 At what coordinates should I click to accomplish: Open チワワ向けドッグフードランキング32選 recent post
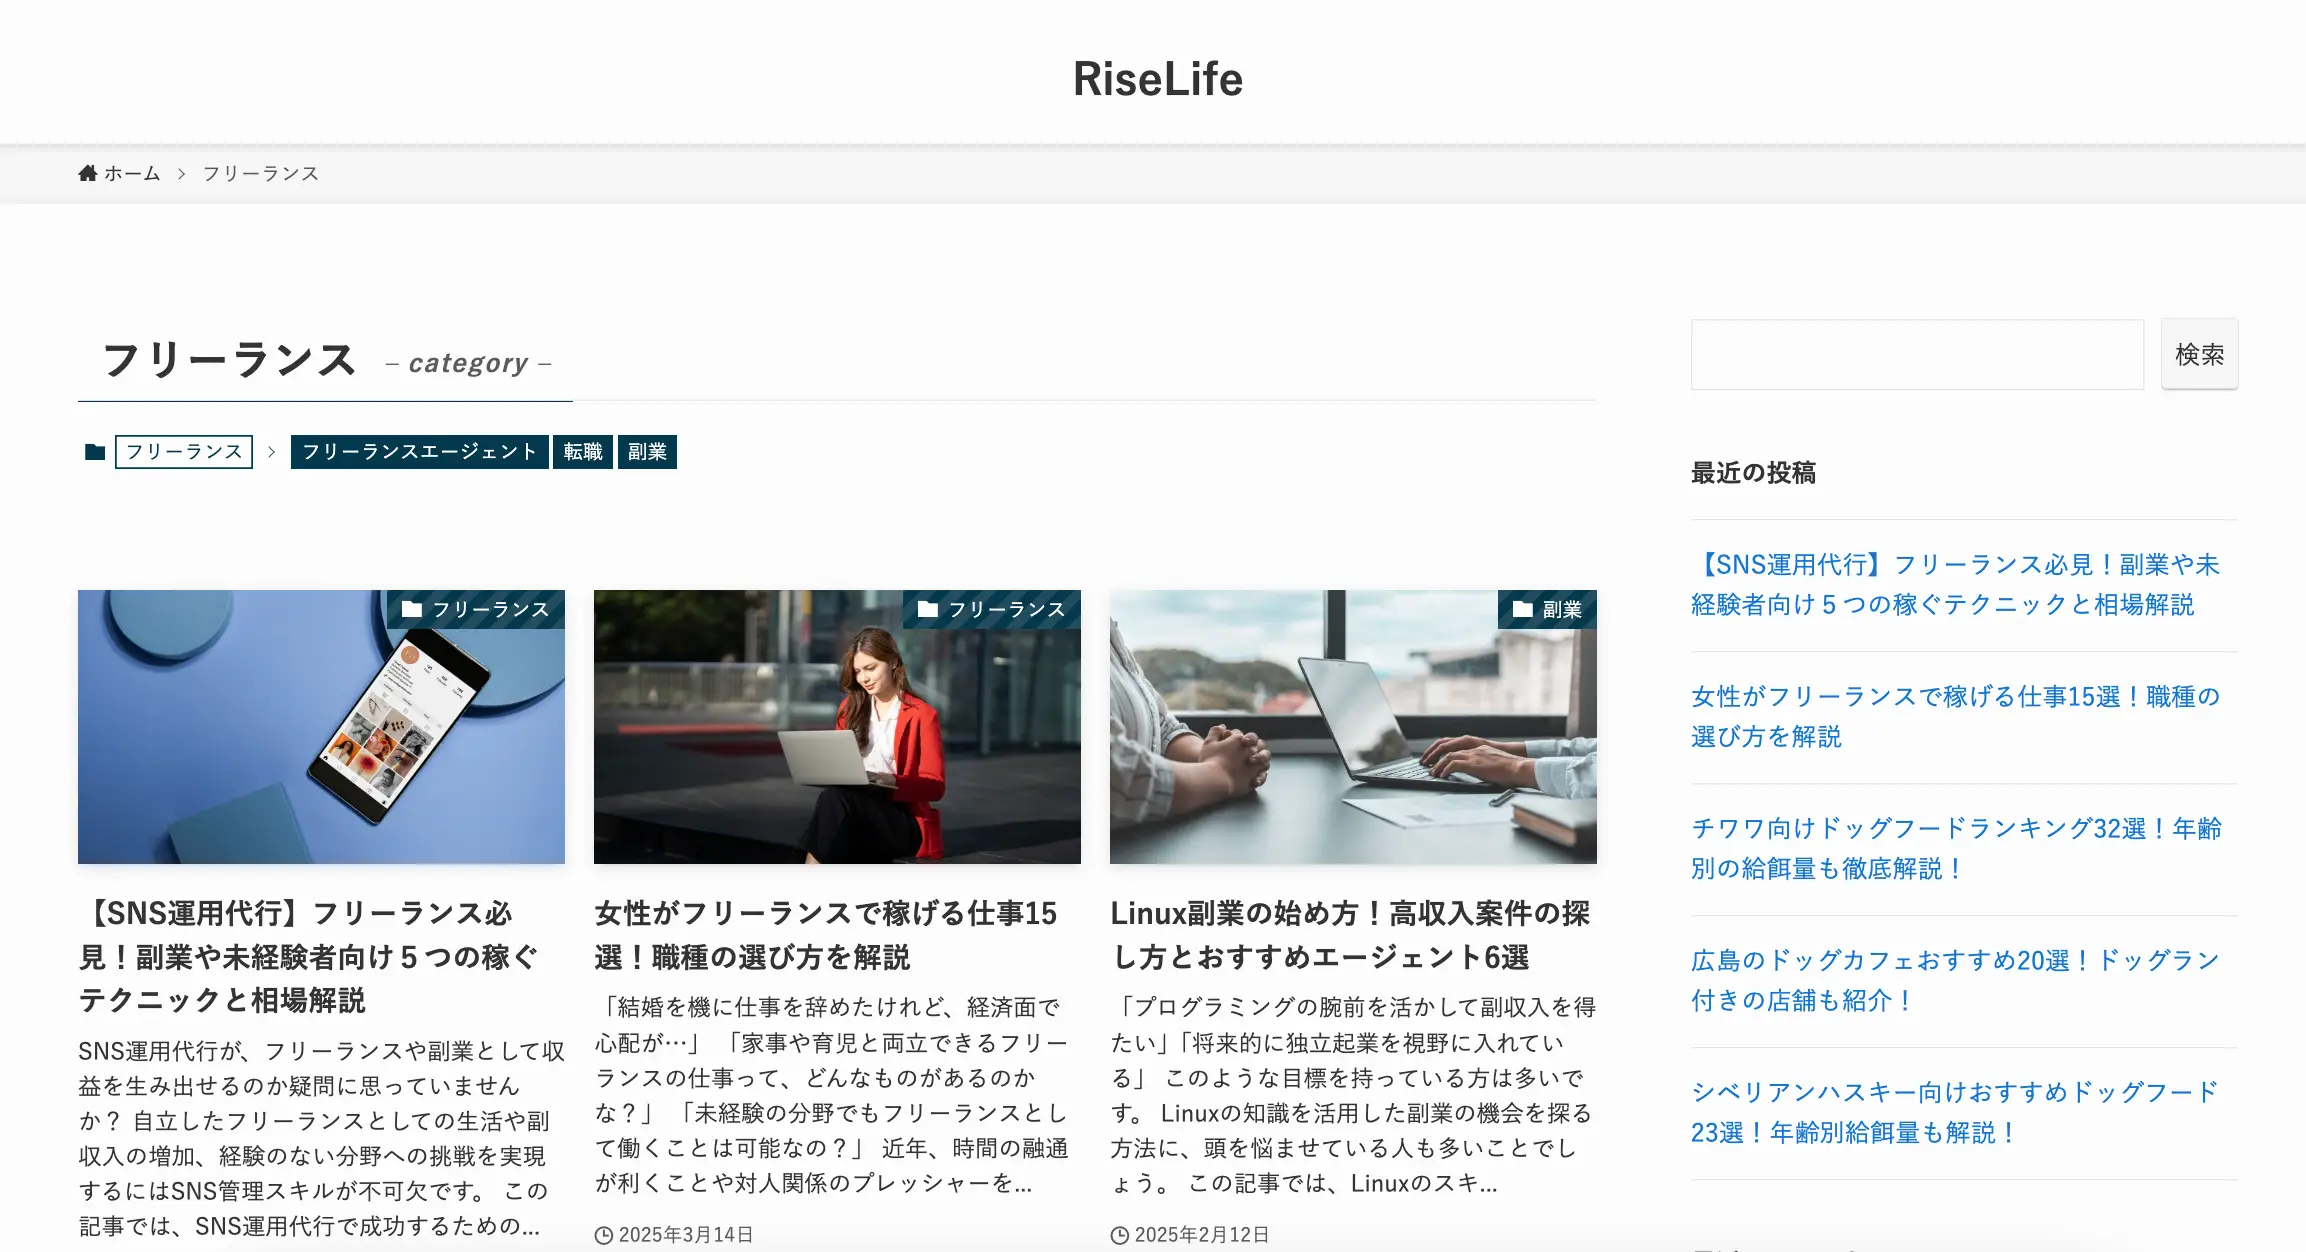click(1955, 848)
